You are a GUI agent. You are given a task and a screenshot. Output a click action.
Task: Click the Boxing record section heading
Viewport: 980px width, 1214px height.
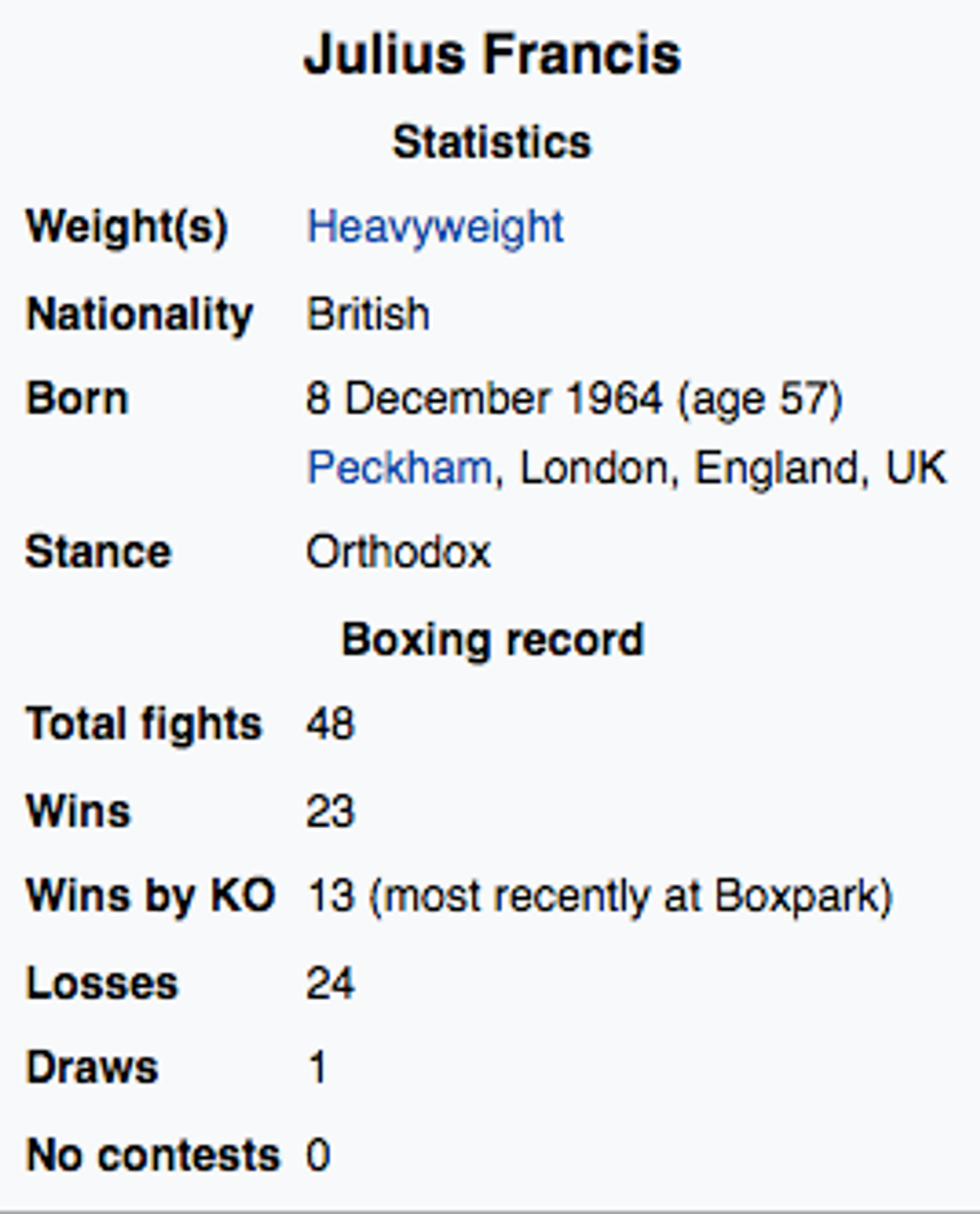point(491,639)
